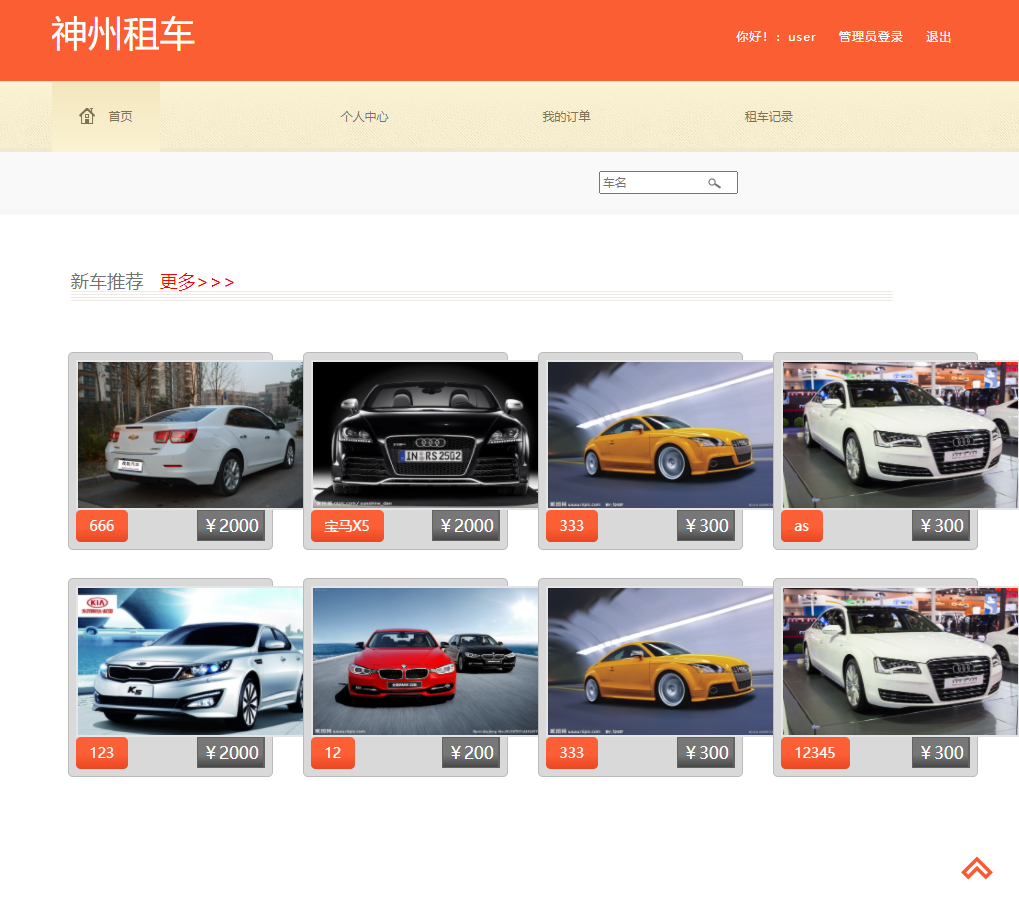The height and width of the screenshot is (902, 1019).
Task: Open the yellow Audi TT car thumbnail
Action: click(659, 434)
